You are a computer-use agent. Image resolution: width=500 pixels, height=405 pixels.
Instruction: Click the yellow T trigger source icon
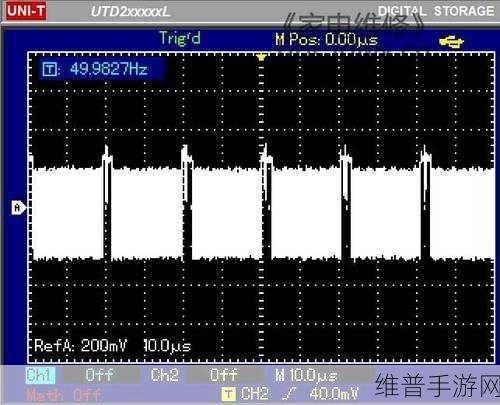[x=229, y=394]
